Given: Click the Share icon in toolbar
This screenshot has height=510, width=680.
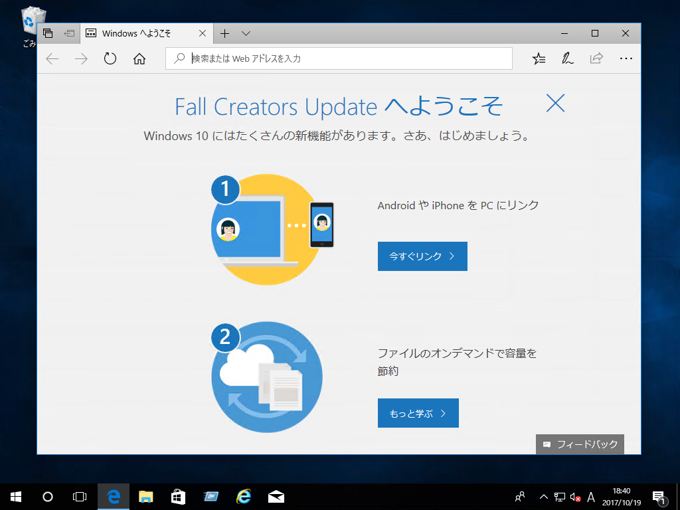Looking at the screenshot, I should 596,58.
